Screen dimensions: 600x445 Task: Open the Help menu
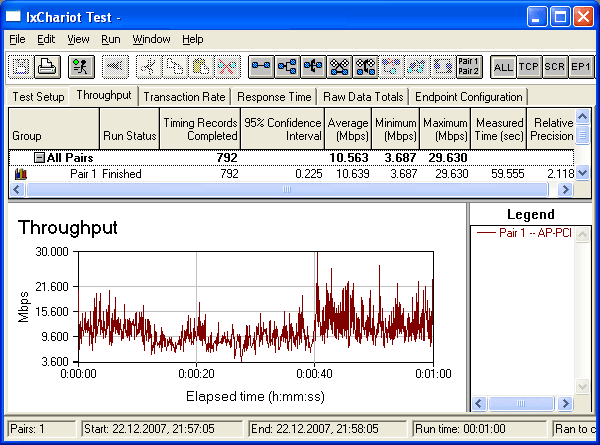click(193, 39)
